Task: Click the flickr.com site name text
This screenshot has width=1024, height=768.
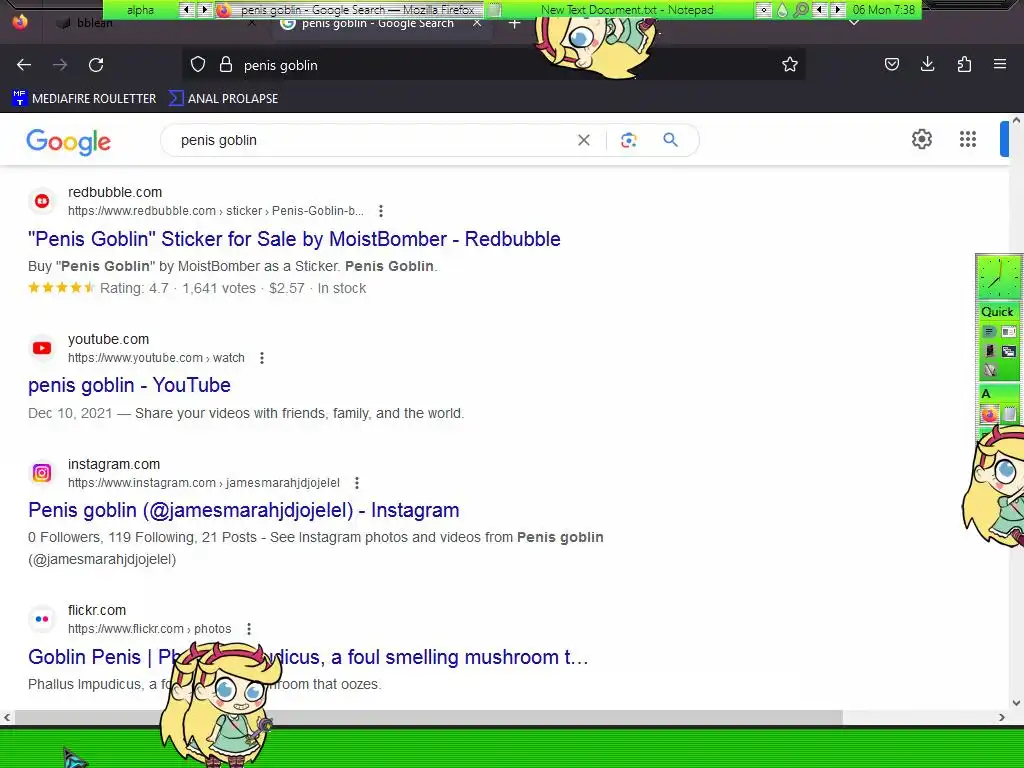Action: (x=97, y=610)
